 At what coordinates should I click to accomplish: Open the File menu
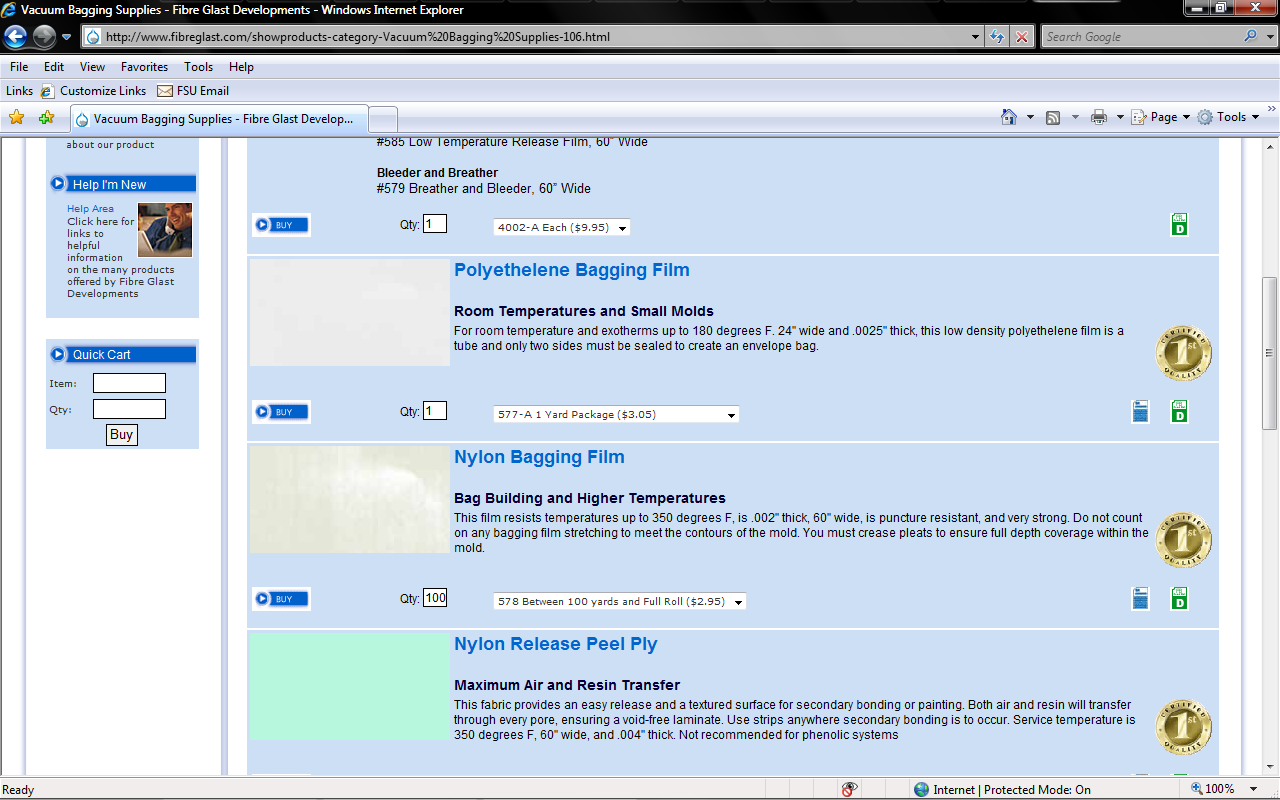(x=19, y=67)
